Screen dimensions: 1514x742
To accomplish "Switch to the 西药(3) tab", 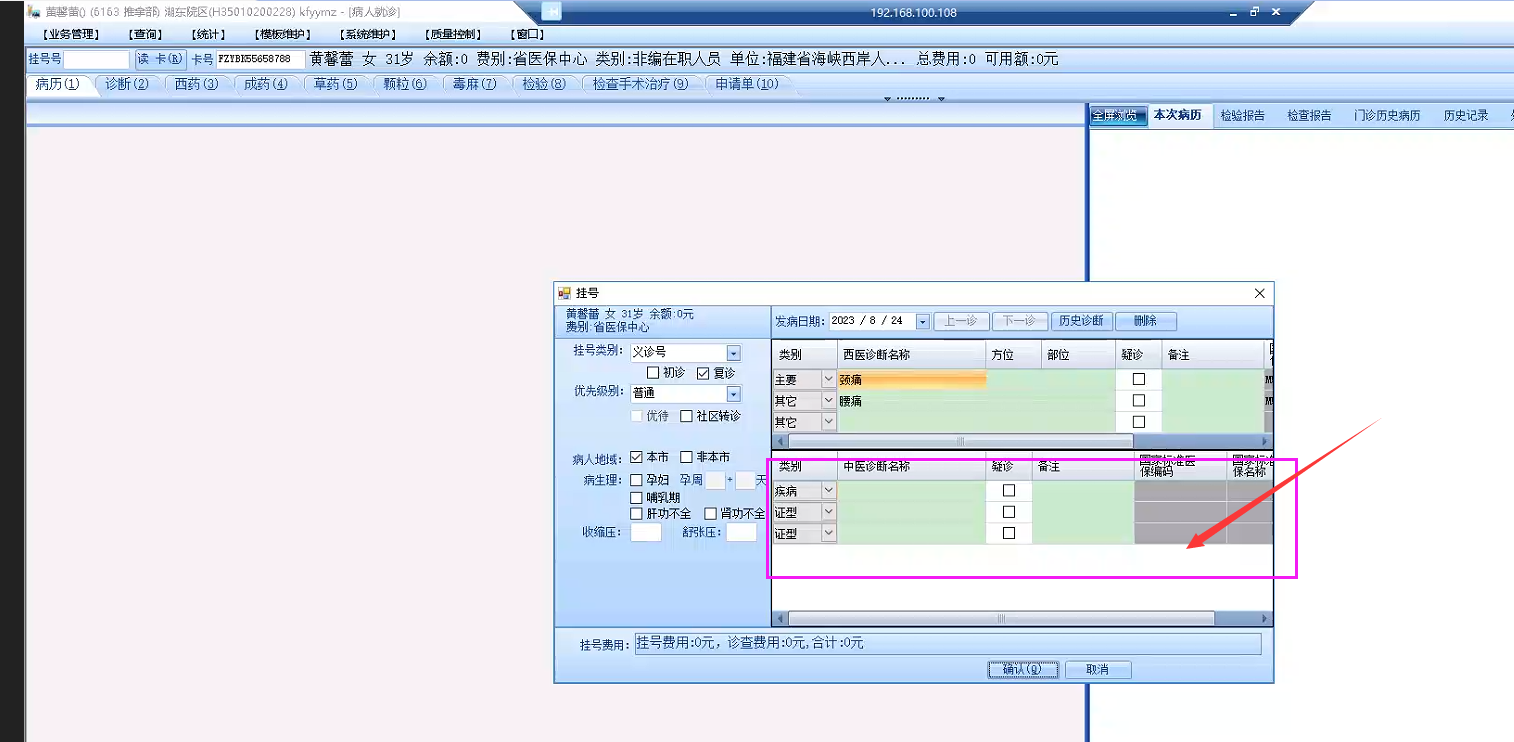I will 196,84.
